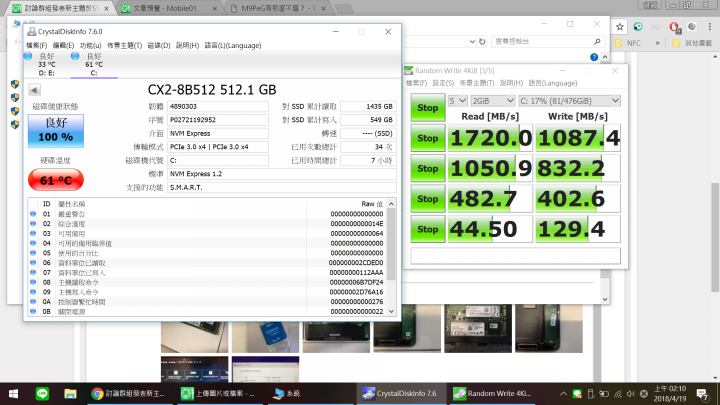
Task: Open the blue SSD box photo thumbnail
Action: 265,337
